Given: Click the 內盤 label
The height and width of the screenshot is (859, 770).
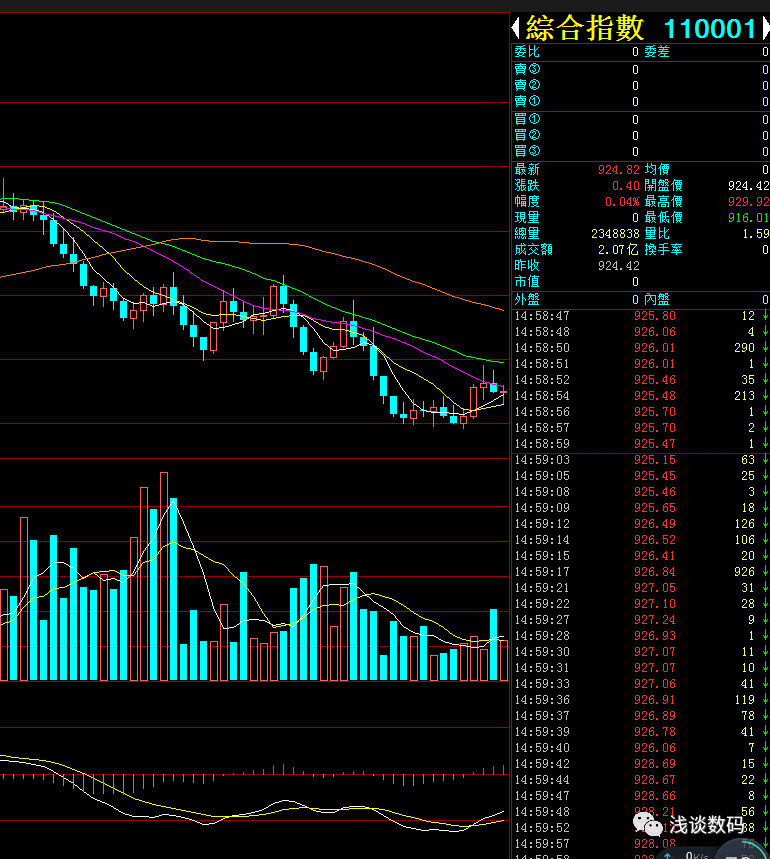Looking at the screenshot, I should point(657,299).
